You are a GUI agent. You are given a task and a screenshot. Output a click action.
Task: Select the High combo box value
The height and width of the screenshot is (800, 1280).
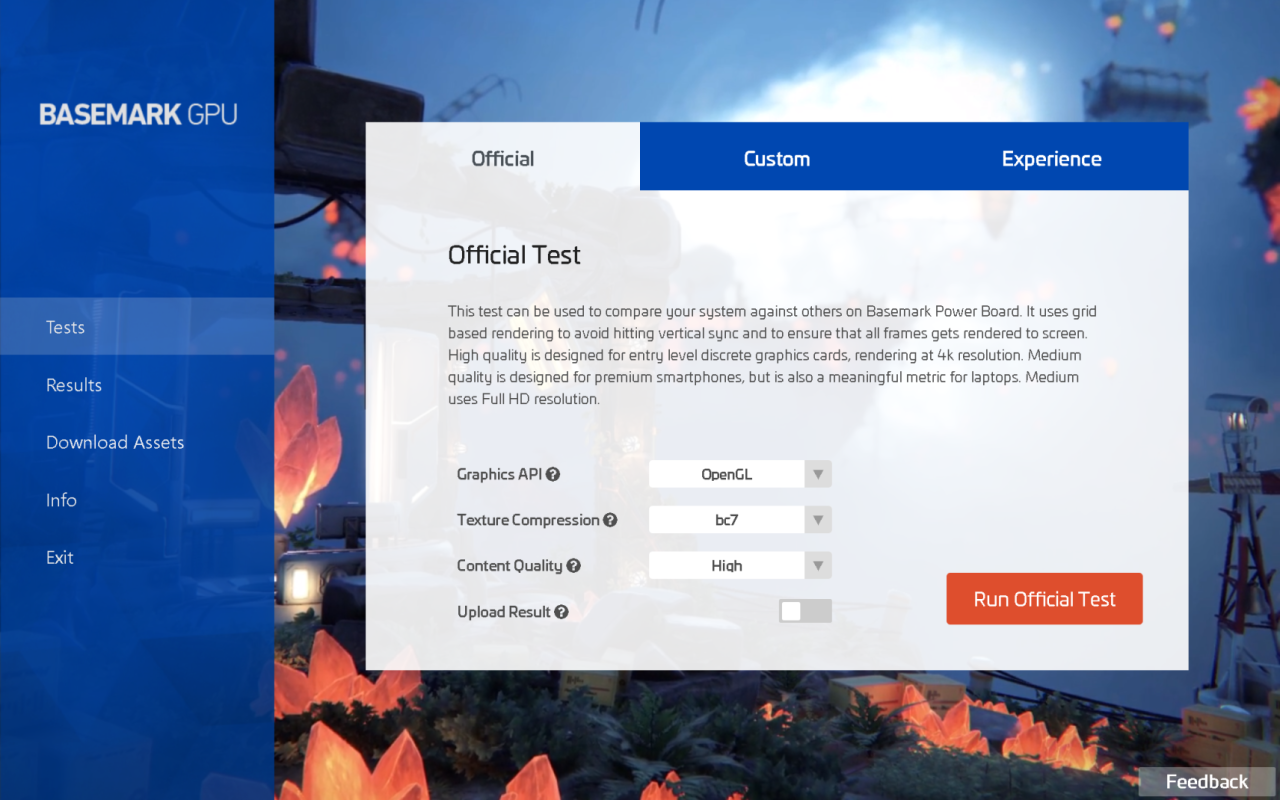click(x=727, y=566)
